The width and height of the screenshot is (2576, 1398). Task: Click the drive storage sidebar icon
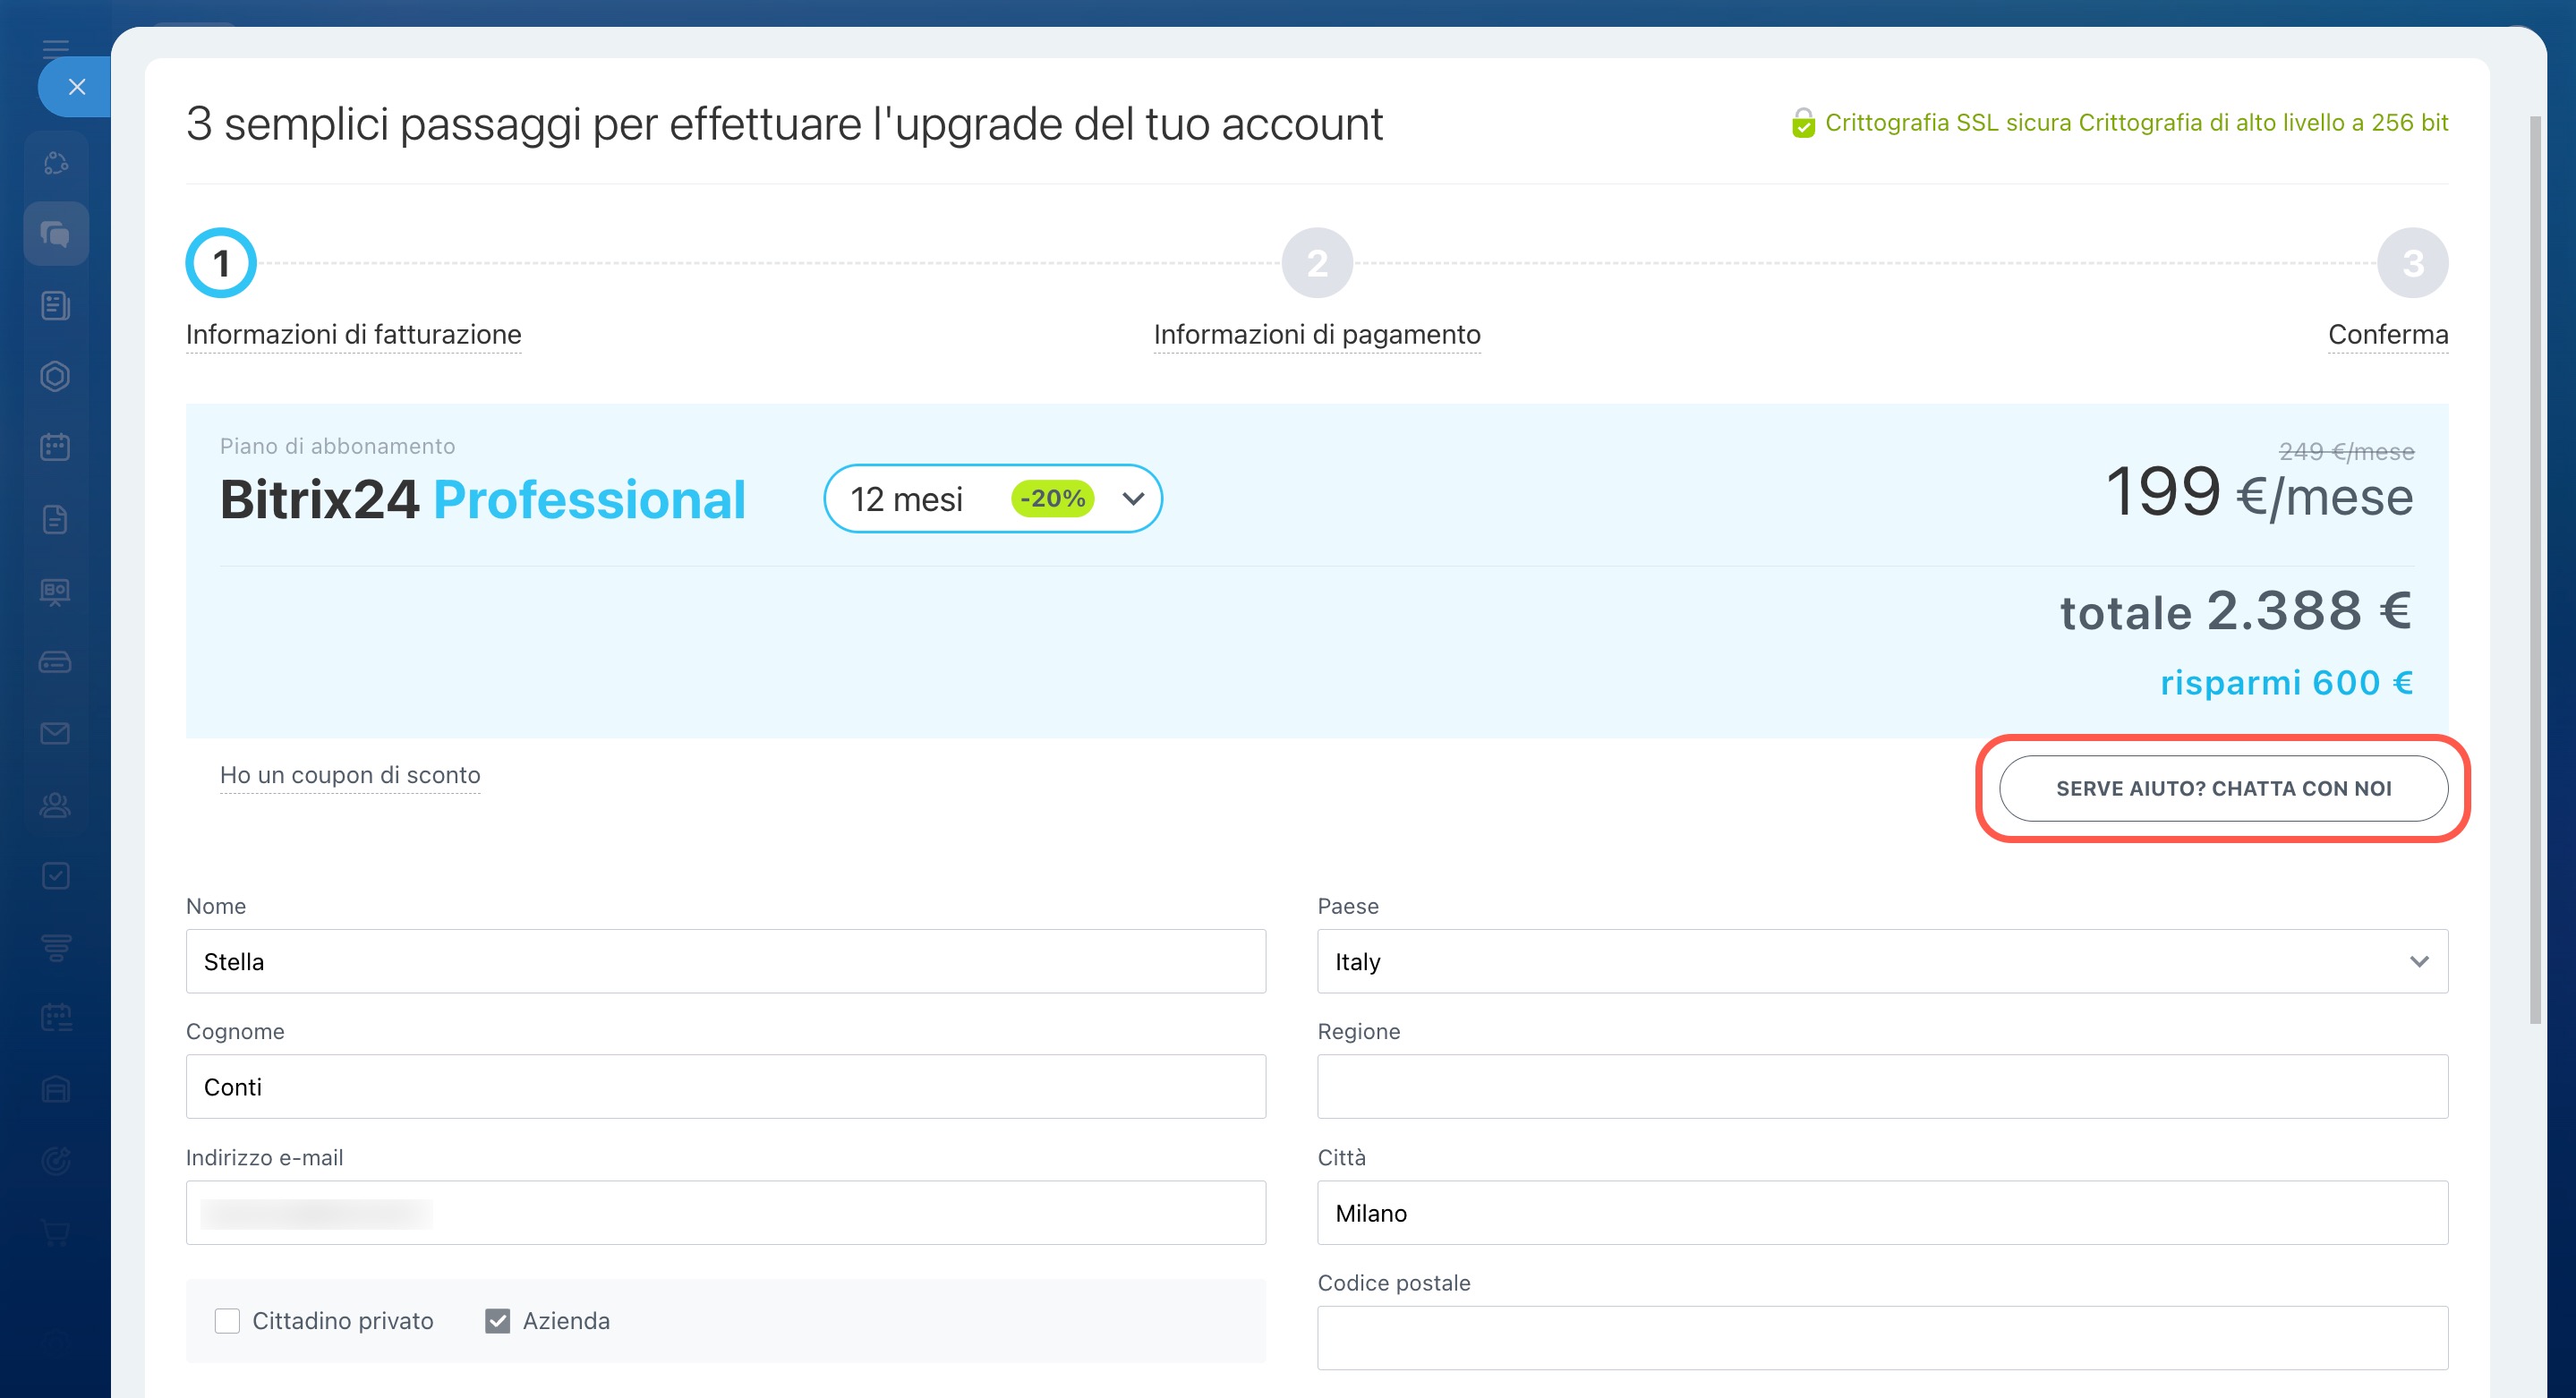coord(56,662)
